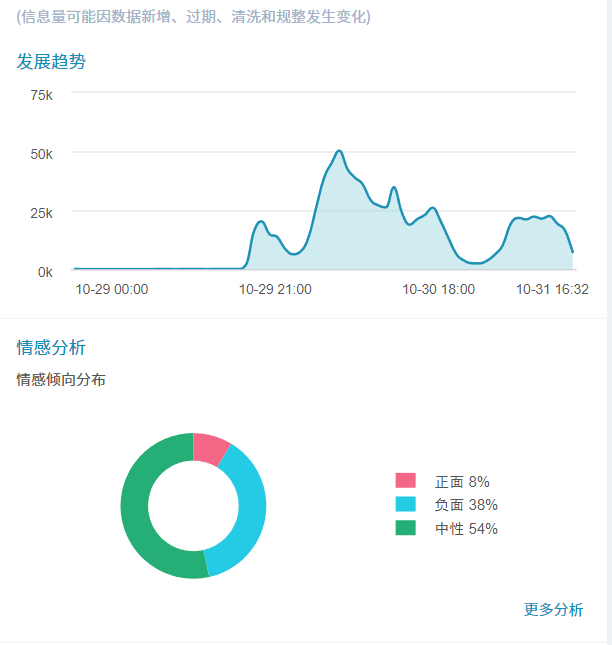Click the 情感倾向分布 subtitle
The image size is (612, 645).
coord(61,380)
